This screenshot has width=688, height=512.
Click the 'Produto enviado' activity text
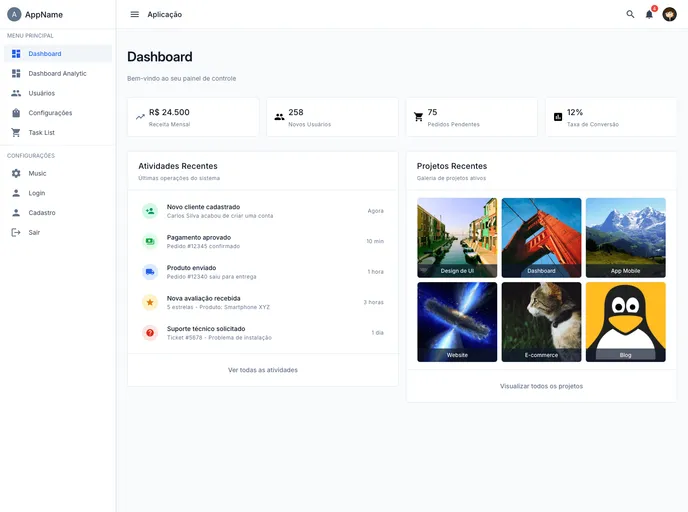pyautogui.click(x=191, y=268)
